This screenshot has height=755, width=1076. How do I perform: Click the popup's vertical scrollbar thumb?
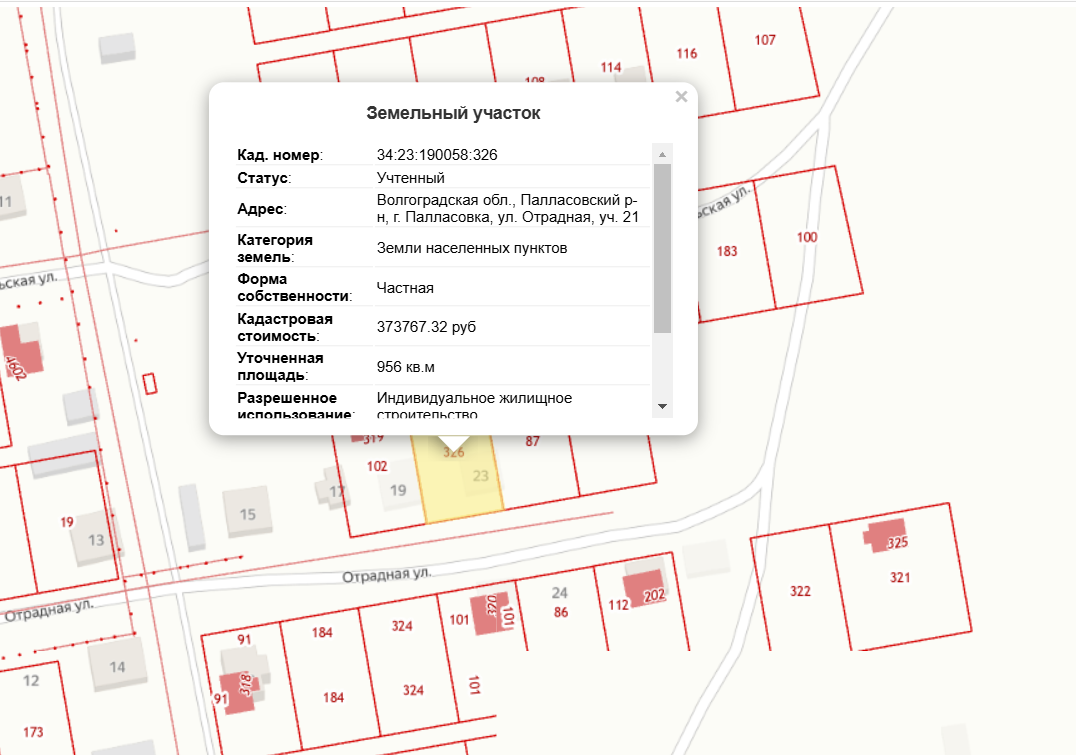point(662,248)
